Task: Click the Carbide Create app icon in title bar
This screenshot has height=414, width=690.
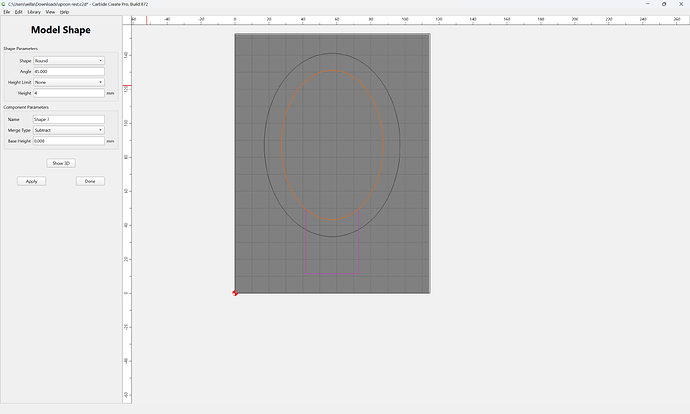Action: point(4,4)
